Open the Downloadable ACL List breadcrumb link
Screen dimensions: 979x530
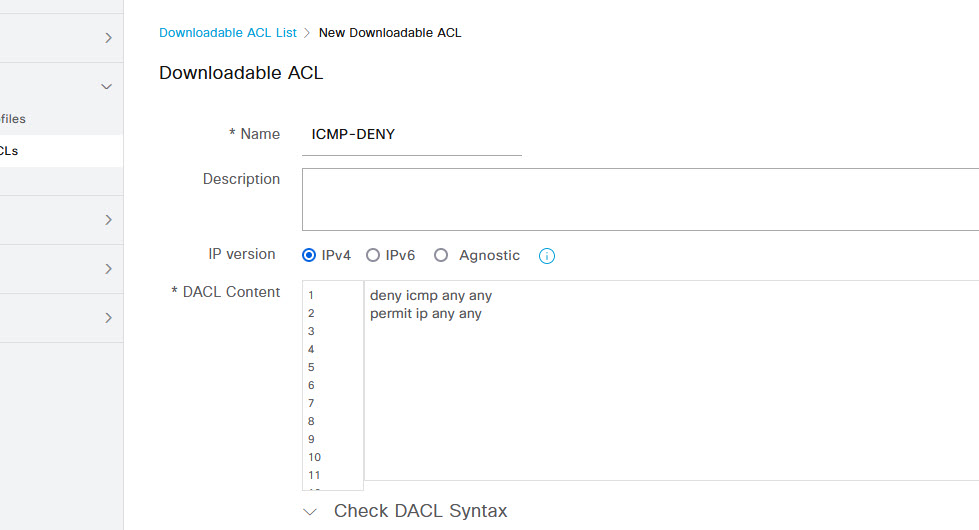228,32
